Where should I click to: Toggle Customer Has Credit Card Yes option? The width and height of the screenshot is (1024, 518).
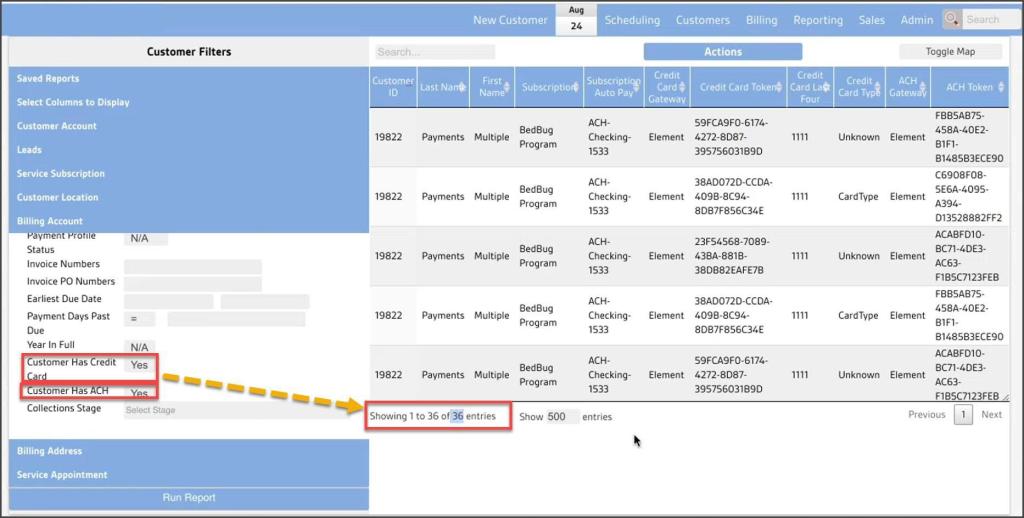(x=139, y=365)
